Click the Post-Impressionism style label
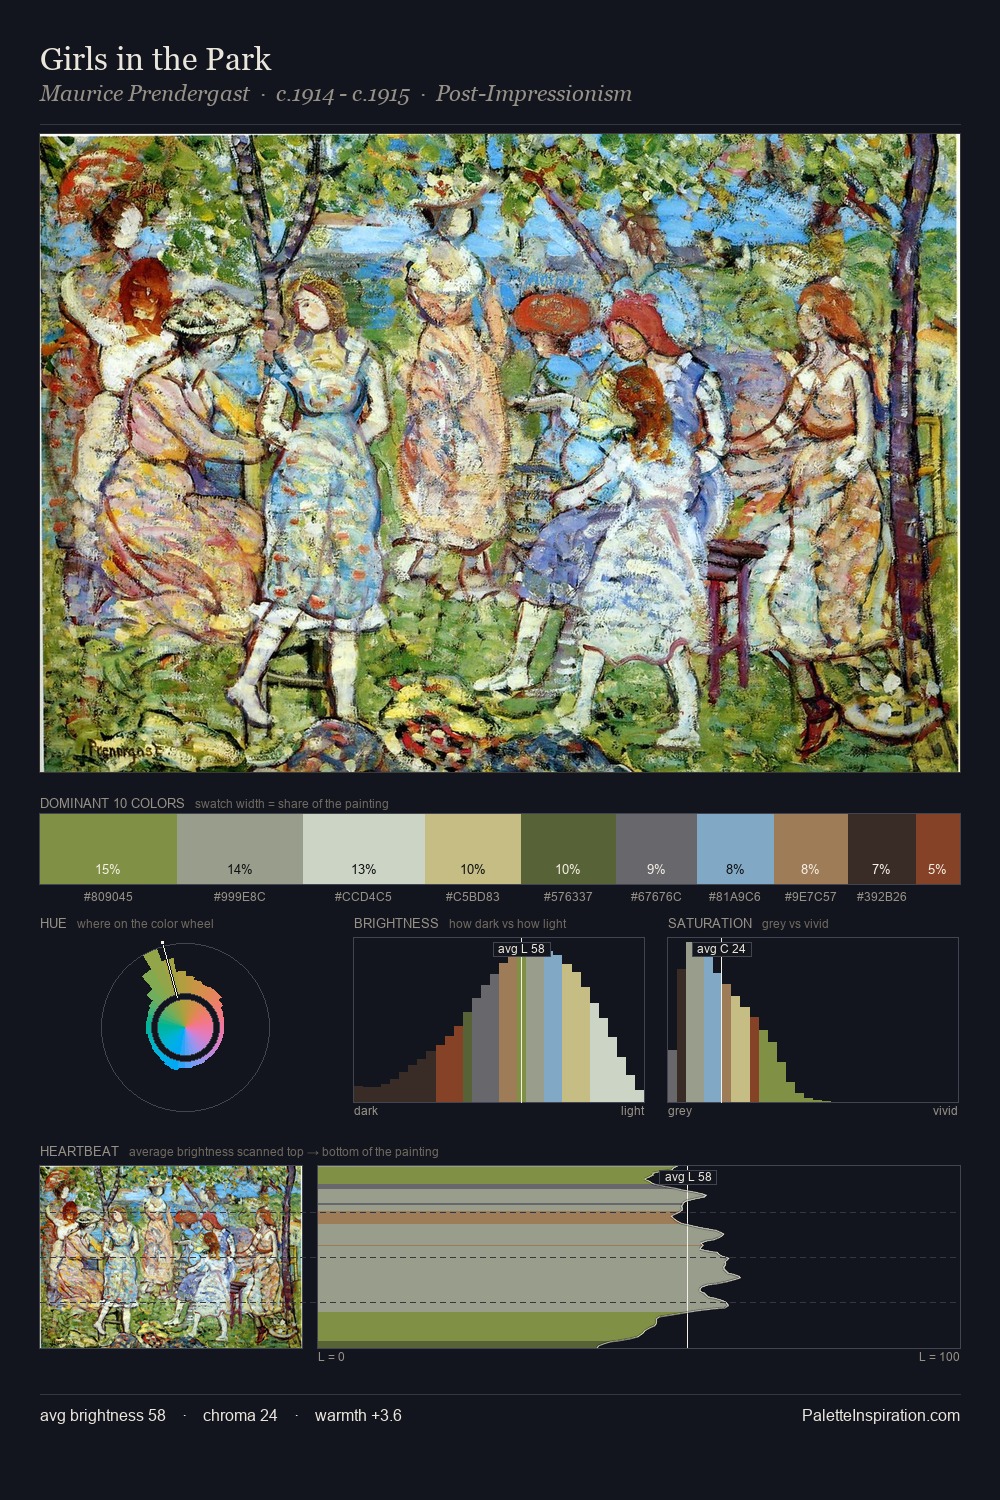Screen dimensions: 1000x1500 (x=534, y=94)
